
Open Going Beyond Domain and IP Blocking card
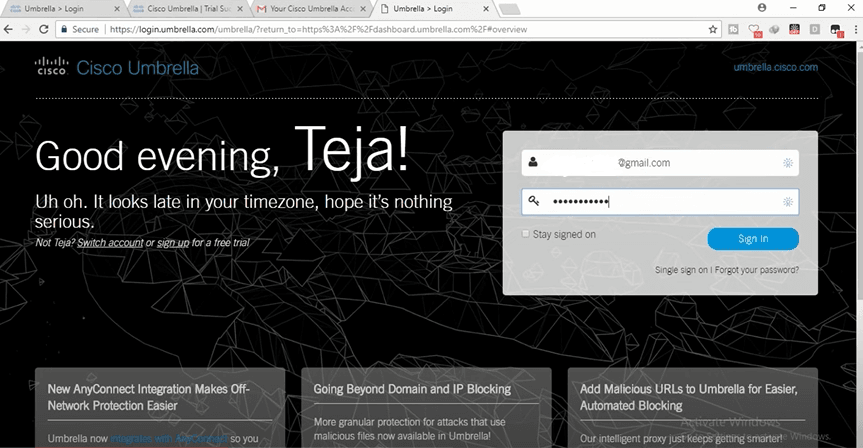[x=426, y=407]
